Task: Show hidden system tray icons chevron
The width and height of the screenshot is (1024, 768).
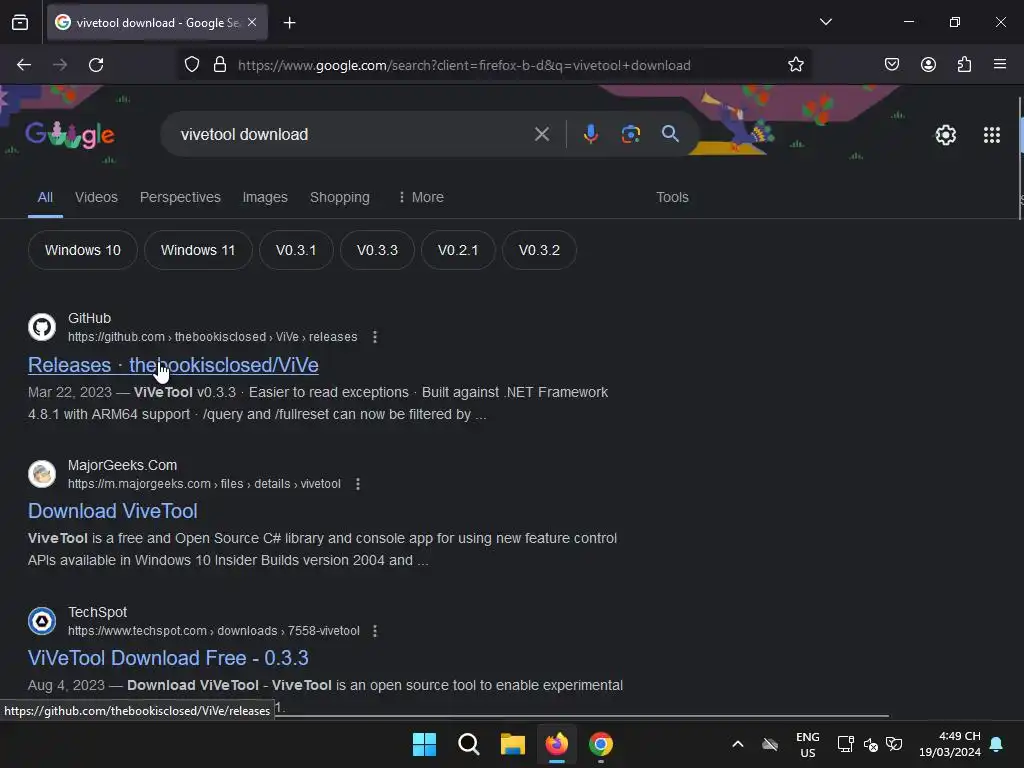Action: tap(737, 744)
